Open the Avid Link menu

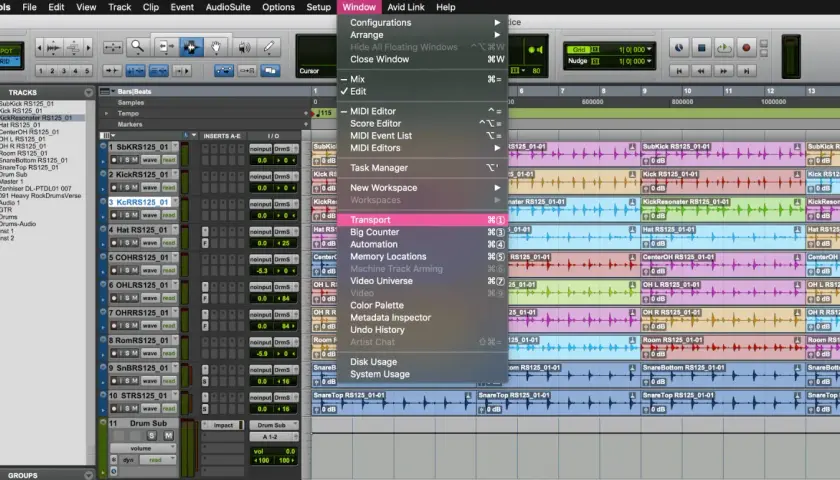406,7
